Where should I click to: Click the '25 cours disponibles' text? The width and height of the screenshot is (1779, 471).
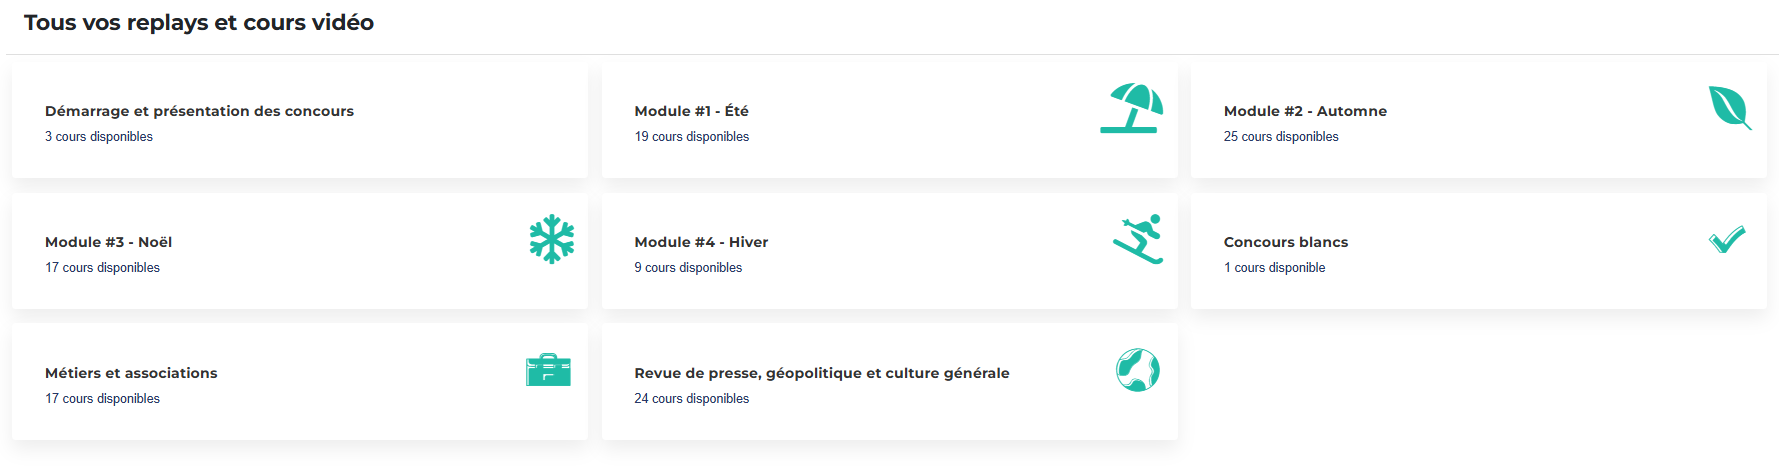point(1281,137)
